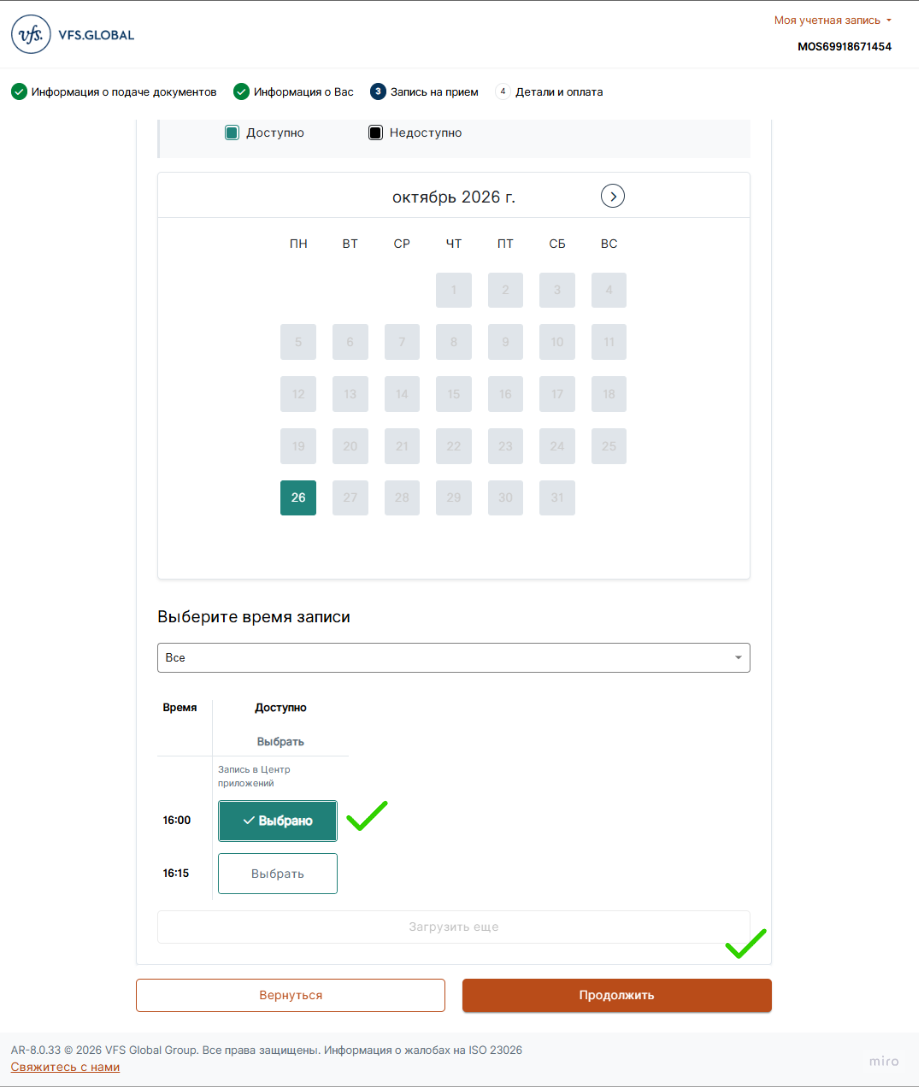Click the disabled October 1 date

tap(454, 290)
